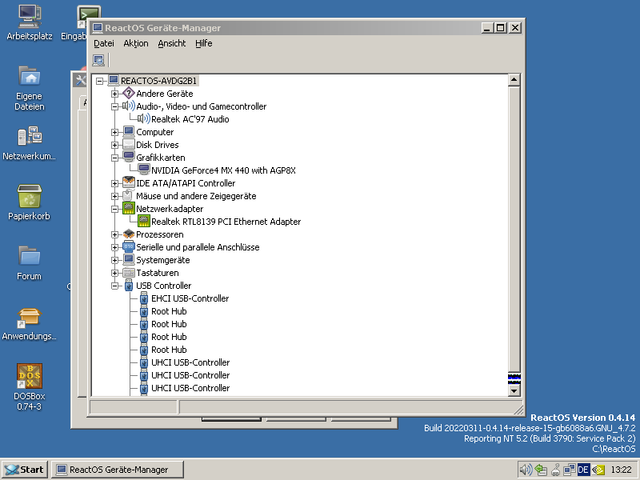Click the USB Controller category icon
The height and width of the screenshot is (480, 640).
pyautogui.click(x=129, y=285)
